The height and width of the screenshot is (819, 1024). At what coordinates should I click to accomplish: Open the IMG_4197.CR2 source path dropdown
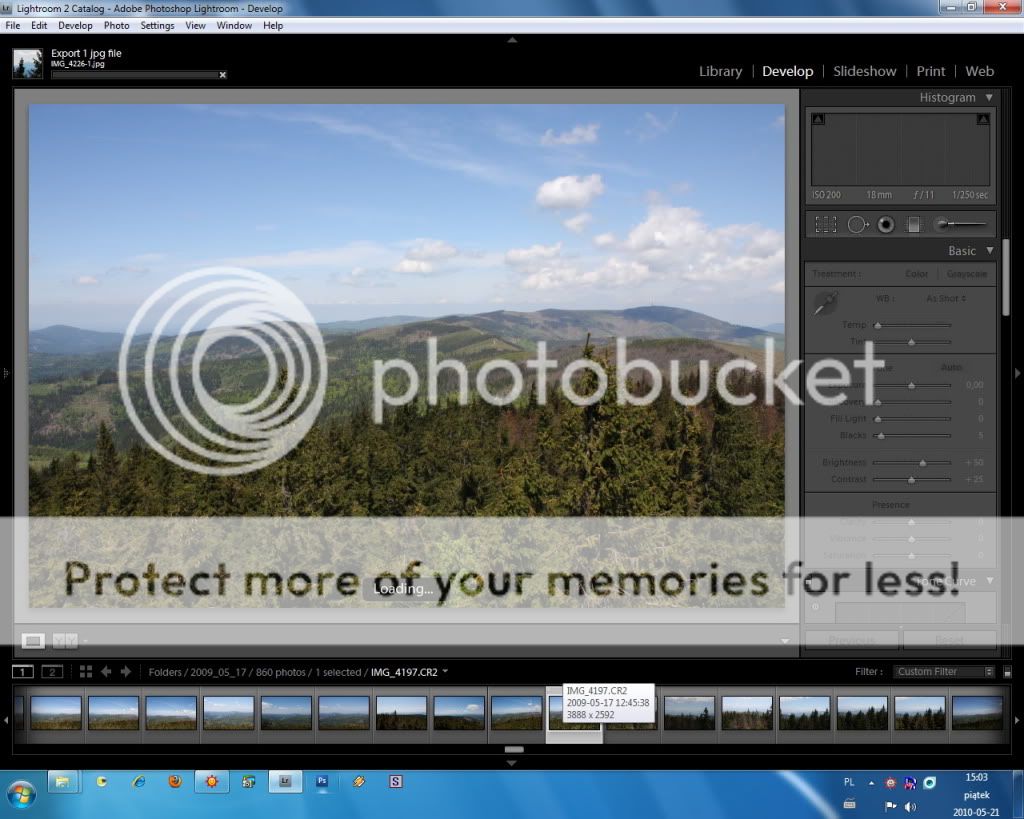(x=445, y=671)
